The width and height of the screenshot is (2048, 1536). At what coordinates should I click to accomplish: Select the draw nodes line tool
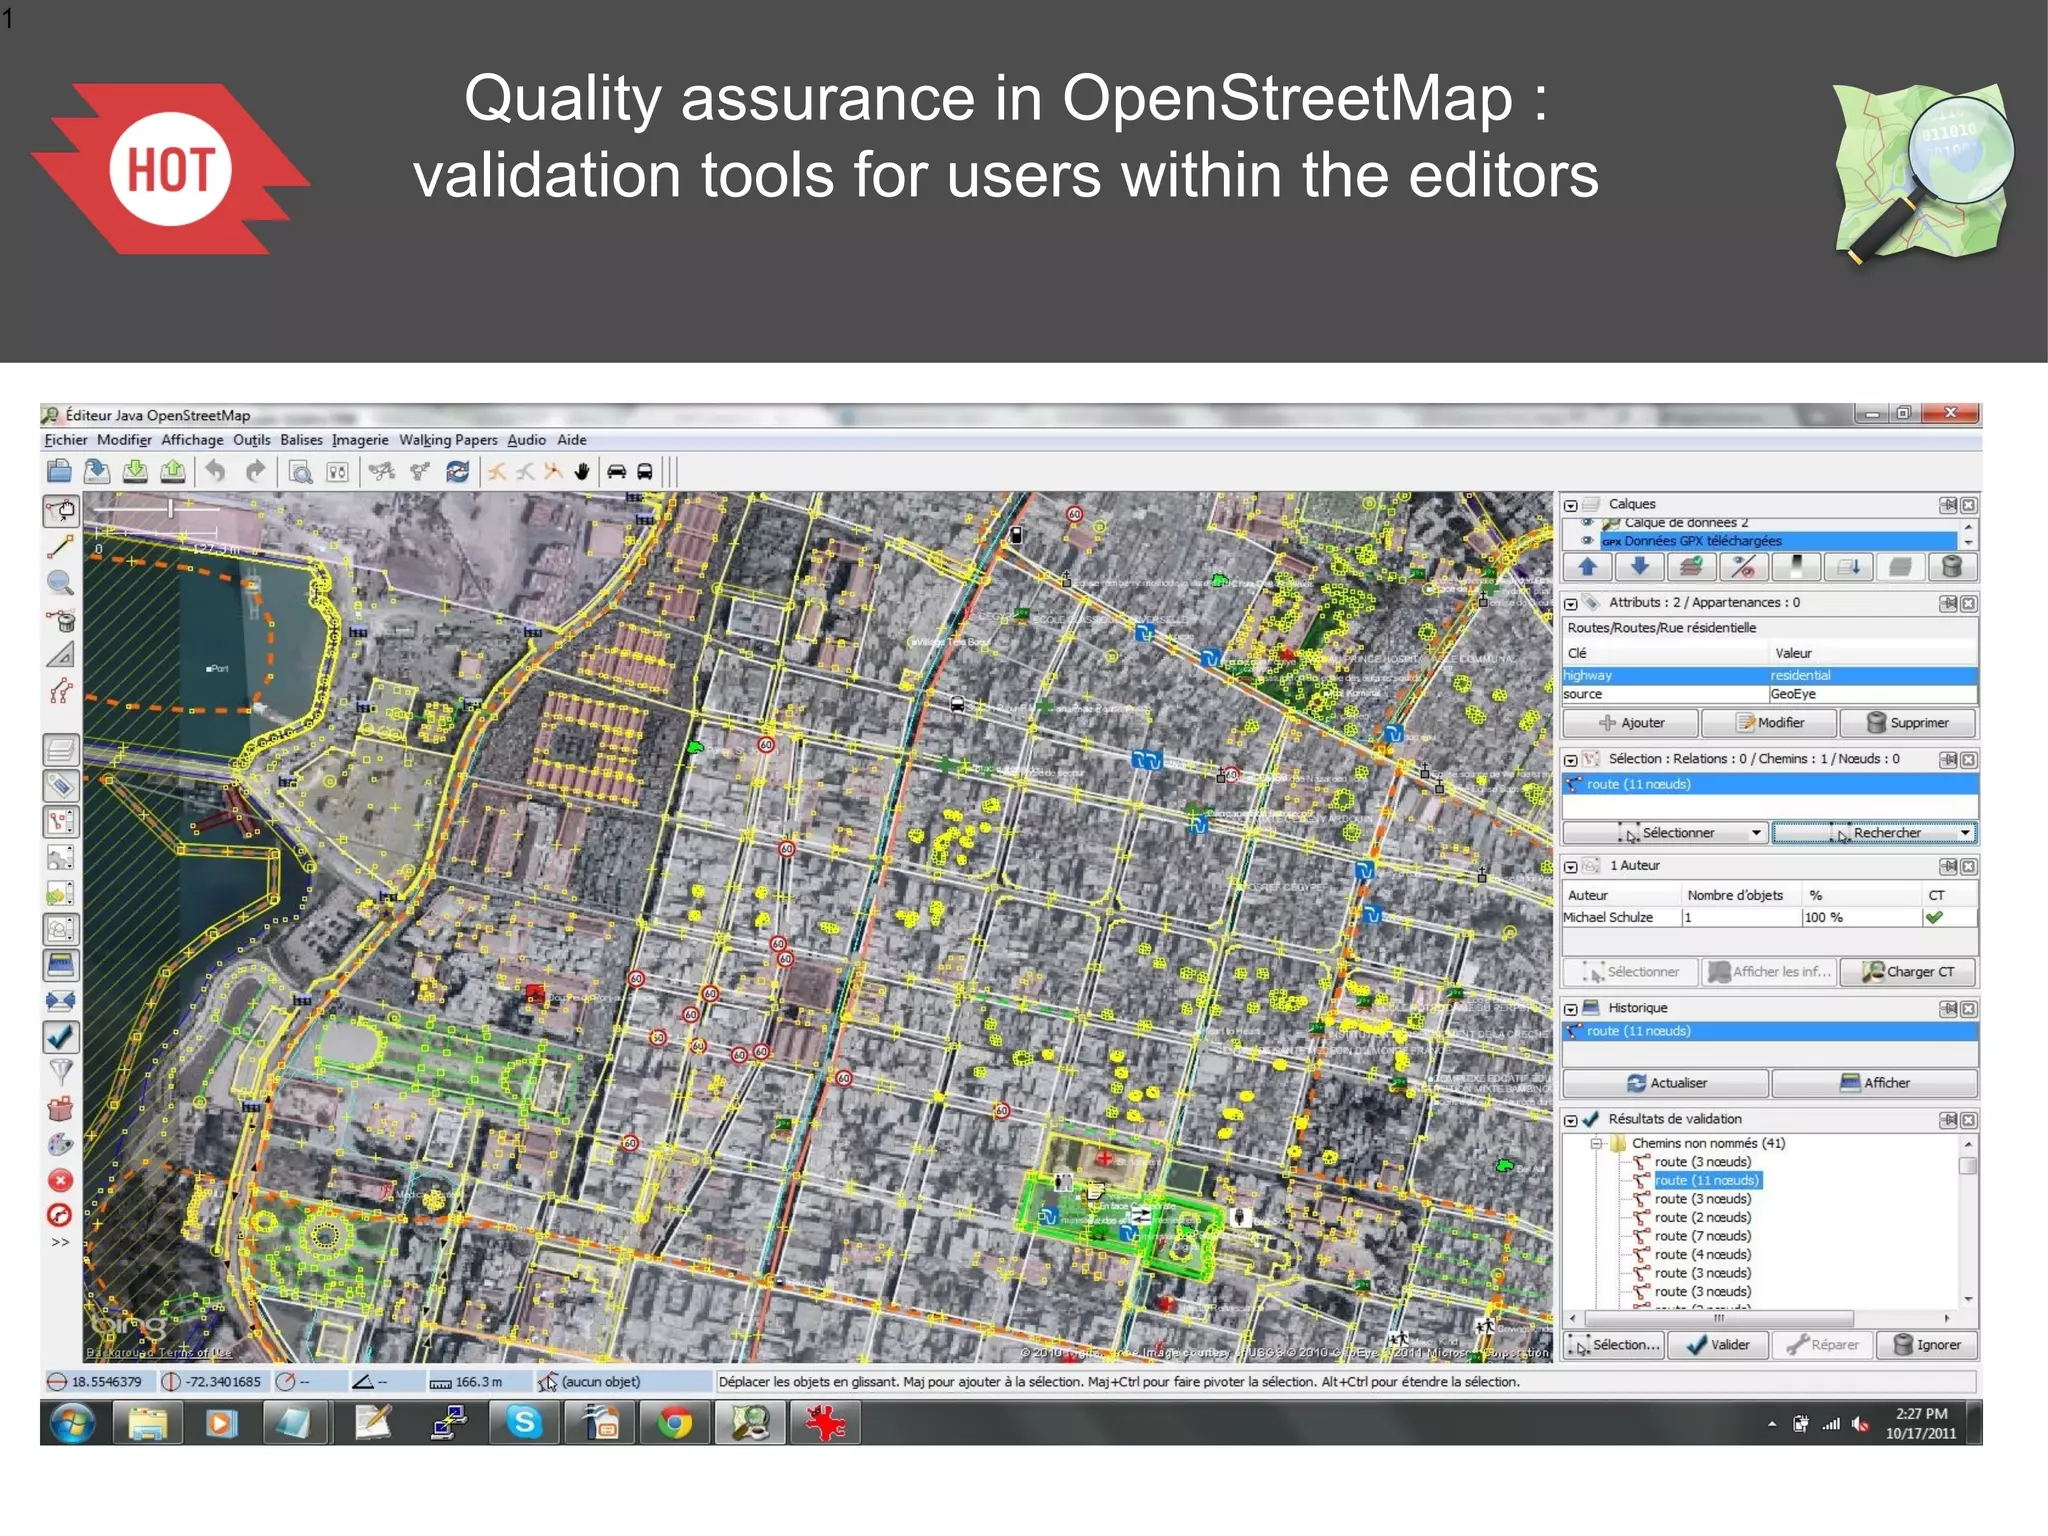click(x=60, y=546)
